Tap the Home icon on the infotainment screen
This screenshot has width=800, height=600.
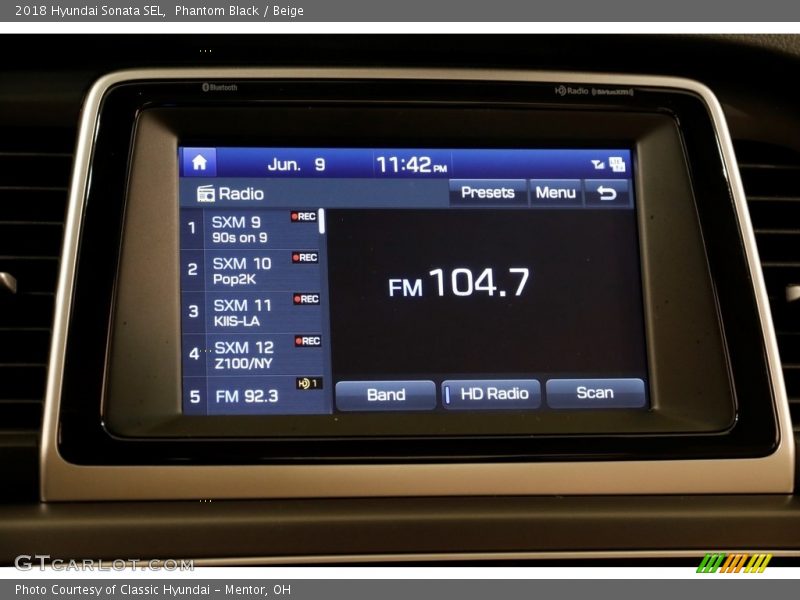(x=199, y=163)
